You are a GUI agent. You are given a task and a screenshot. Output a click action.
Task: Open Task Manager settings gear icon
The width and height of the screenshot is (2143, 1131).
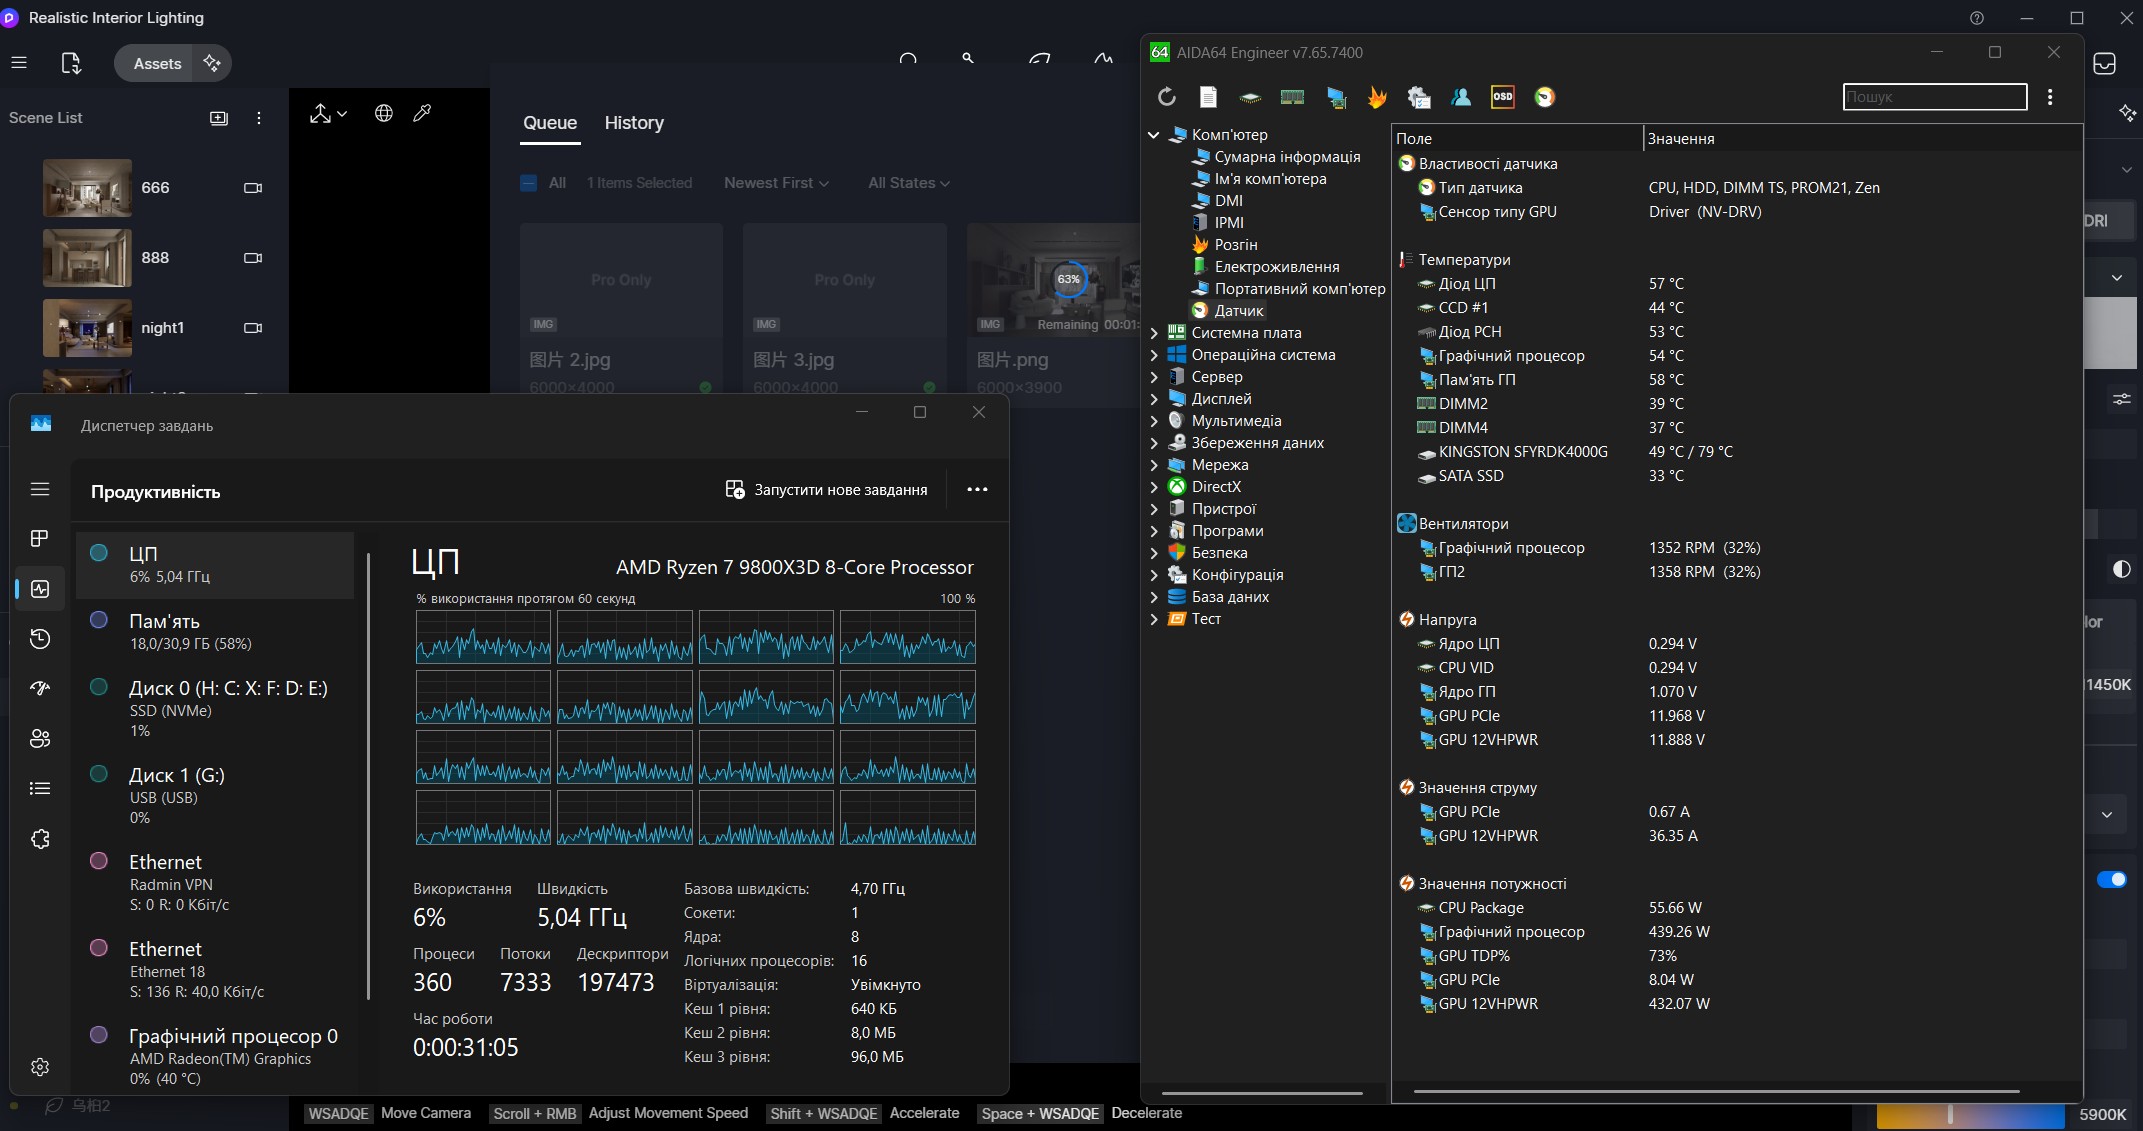point(40,1067)
